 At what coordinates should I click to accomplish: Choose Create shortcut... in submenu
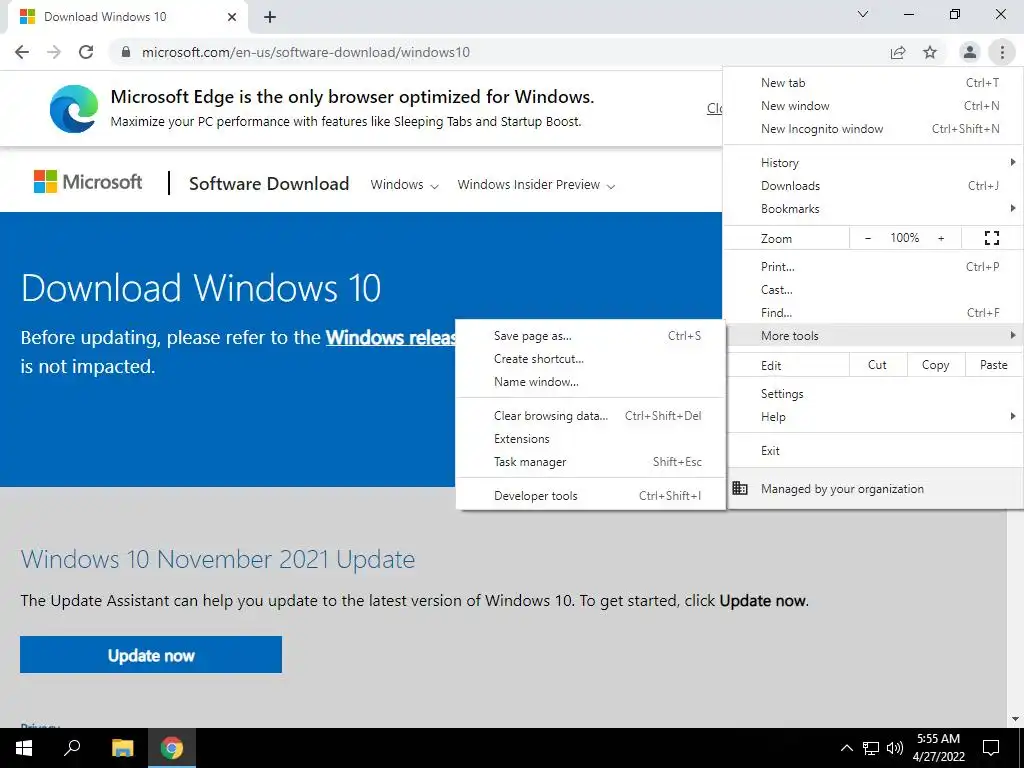click(x=590, y=359)
